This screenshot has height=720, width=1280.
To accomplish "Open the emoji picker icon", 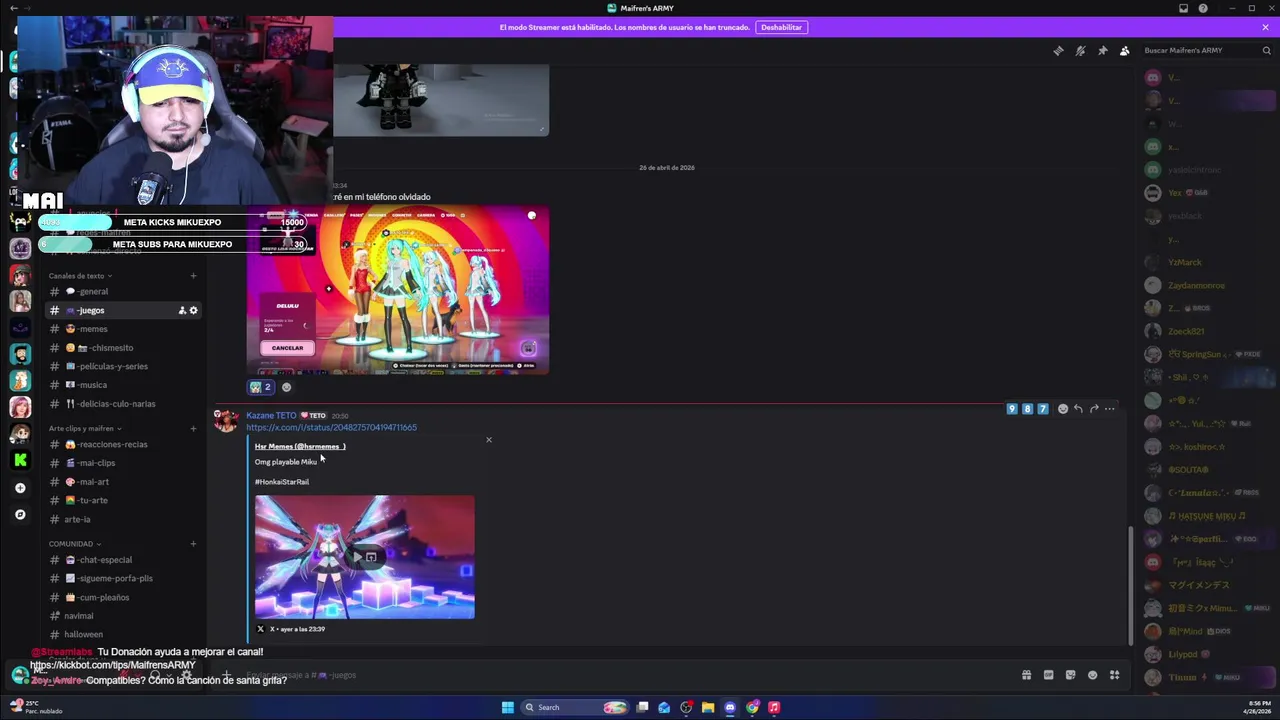I will point(1092,675).
